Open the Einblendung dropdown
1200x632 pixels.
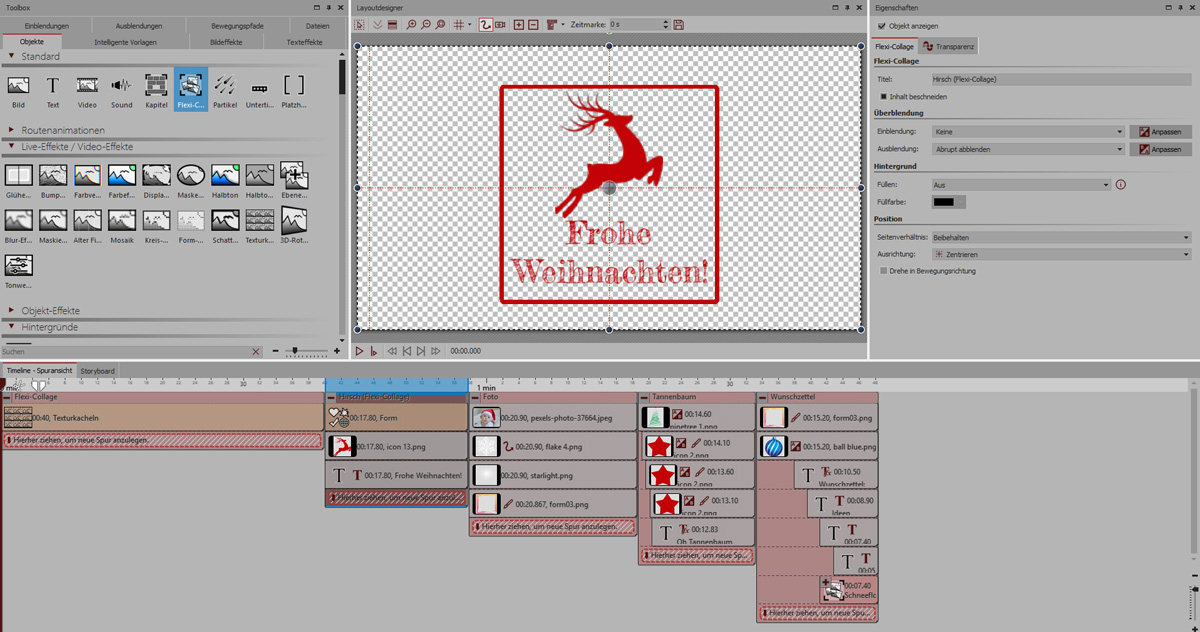(1028, 132)
